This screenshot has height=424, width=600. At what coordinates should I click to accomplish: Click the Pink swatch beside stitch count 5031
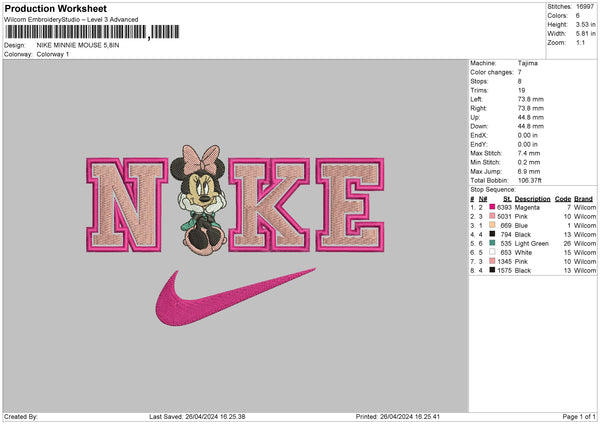tap(492, 216)
